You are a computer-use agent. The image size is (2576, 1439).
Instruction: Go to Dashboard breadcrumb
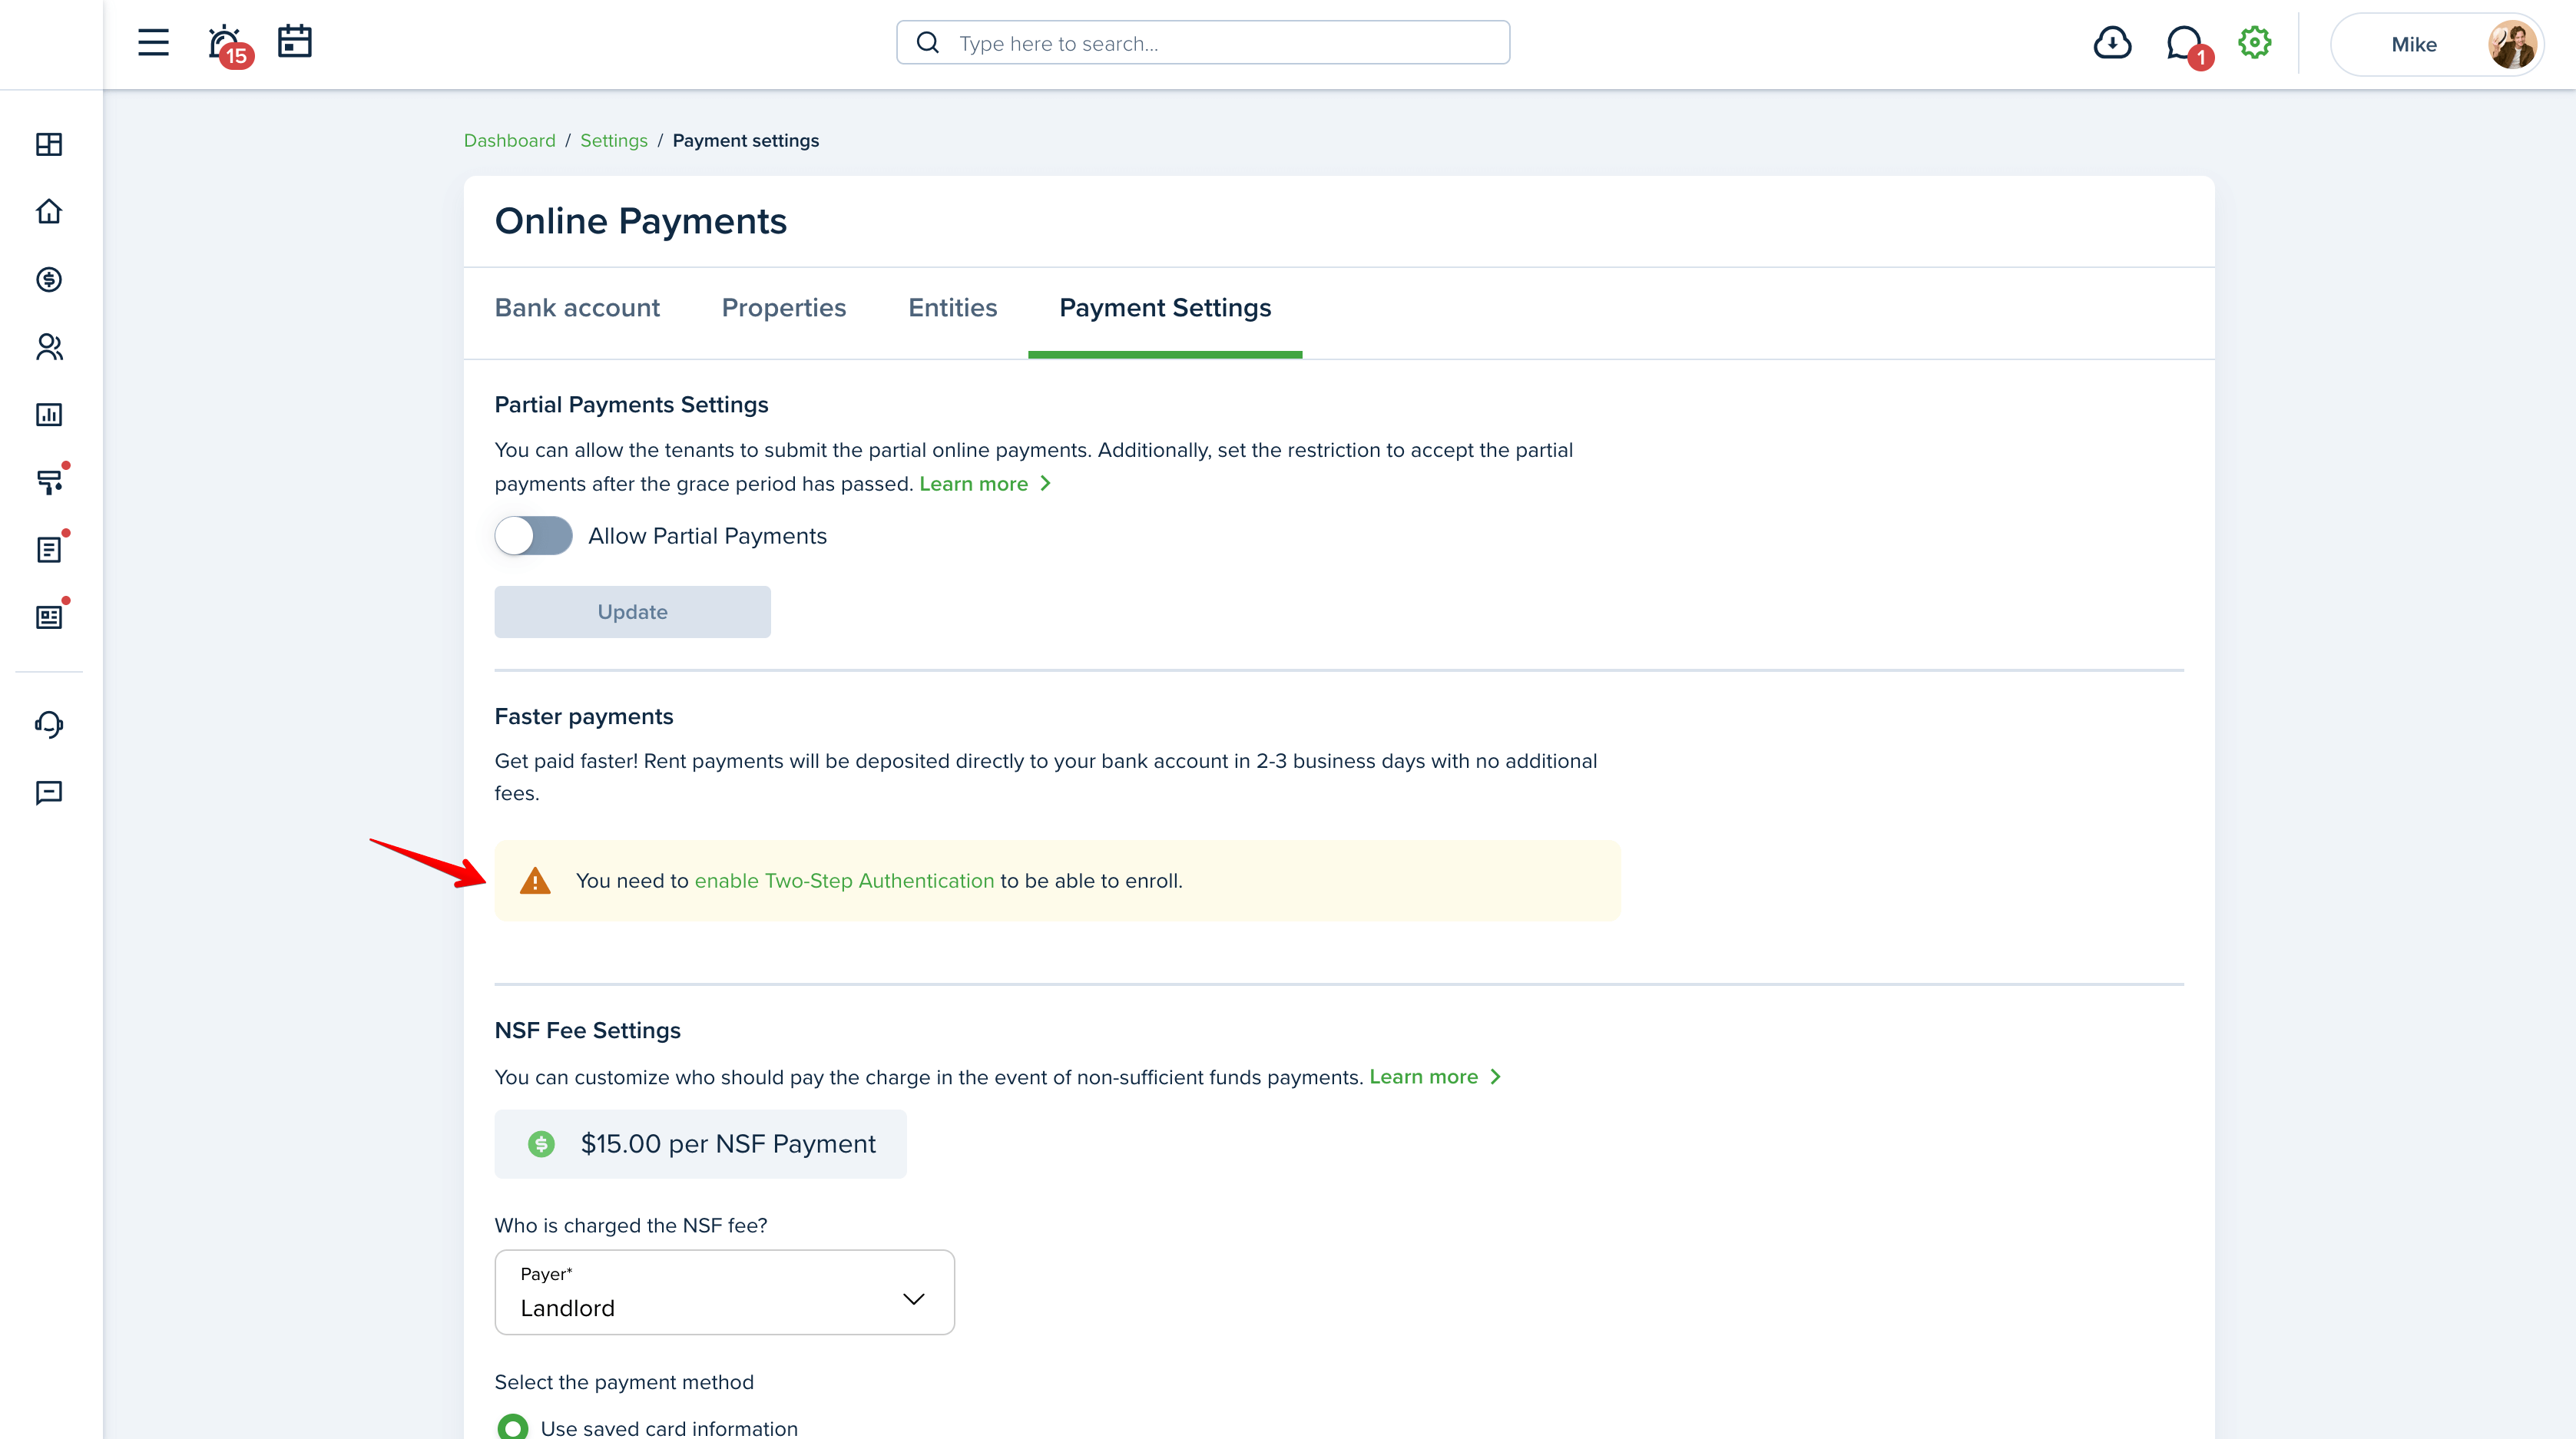pos(509,141)
